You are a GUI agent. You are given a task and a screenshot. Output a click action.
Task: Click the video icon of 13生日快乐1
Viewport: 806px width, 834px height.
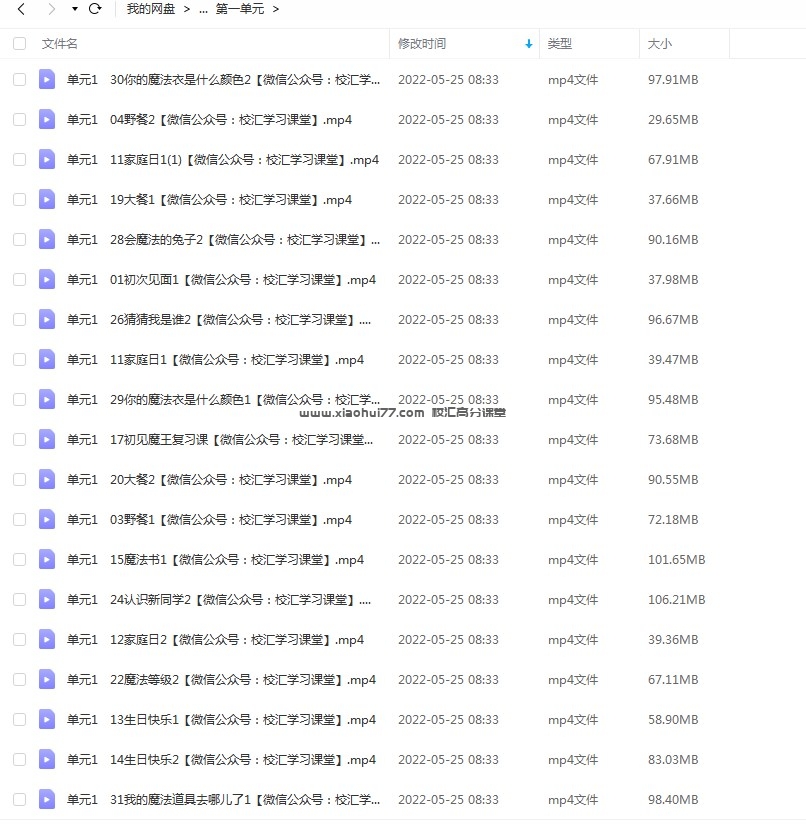pos(47,720)
